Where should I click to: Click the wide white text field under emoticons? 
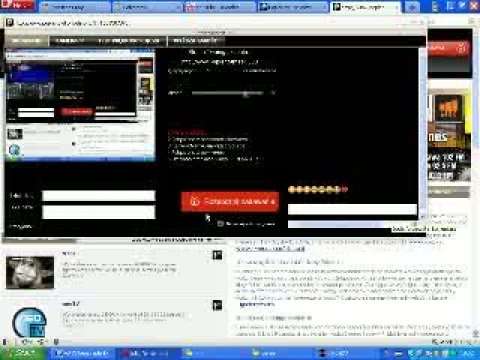pyautogui.click(x=352, y=209)
